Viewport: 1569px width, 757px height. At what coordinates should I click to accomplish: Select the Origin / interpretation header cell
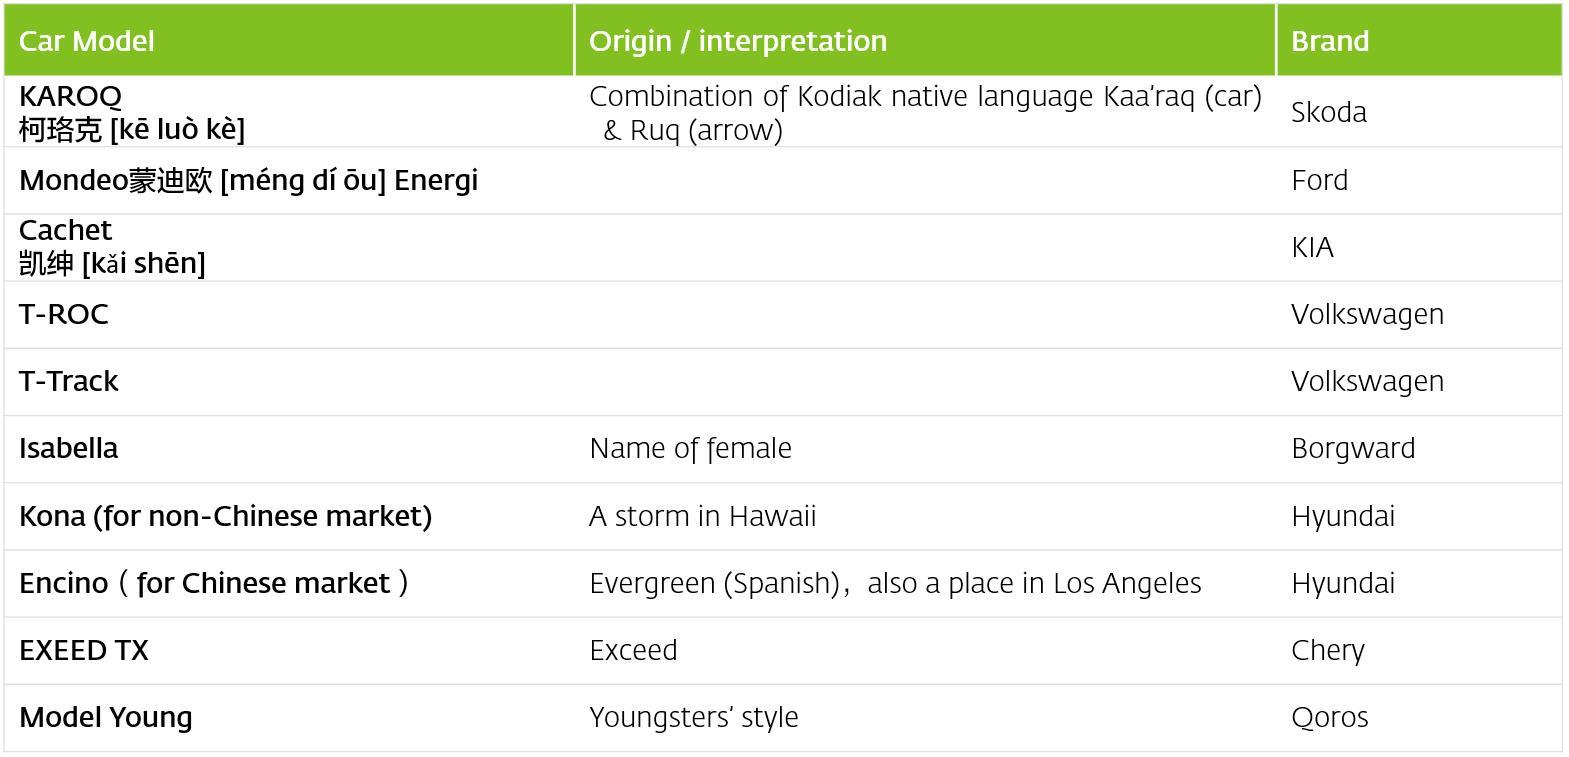(x=925, y=40)
